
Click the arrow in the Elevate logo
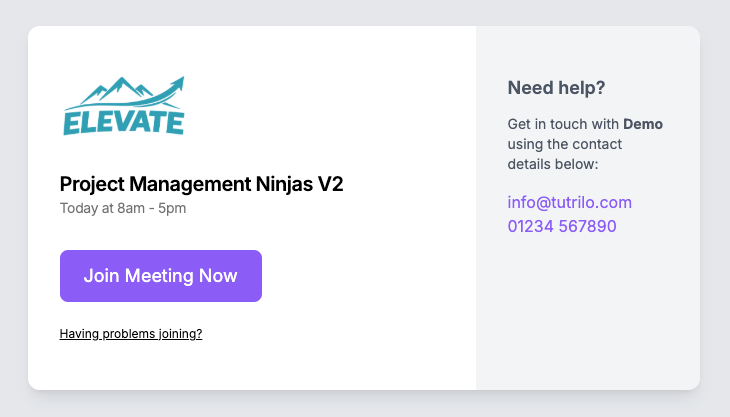pos(174,83)
